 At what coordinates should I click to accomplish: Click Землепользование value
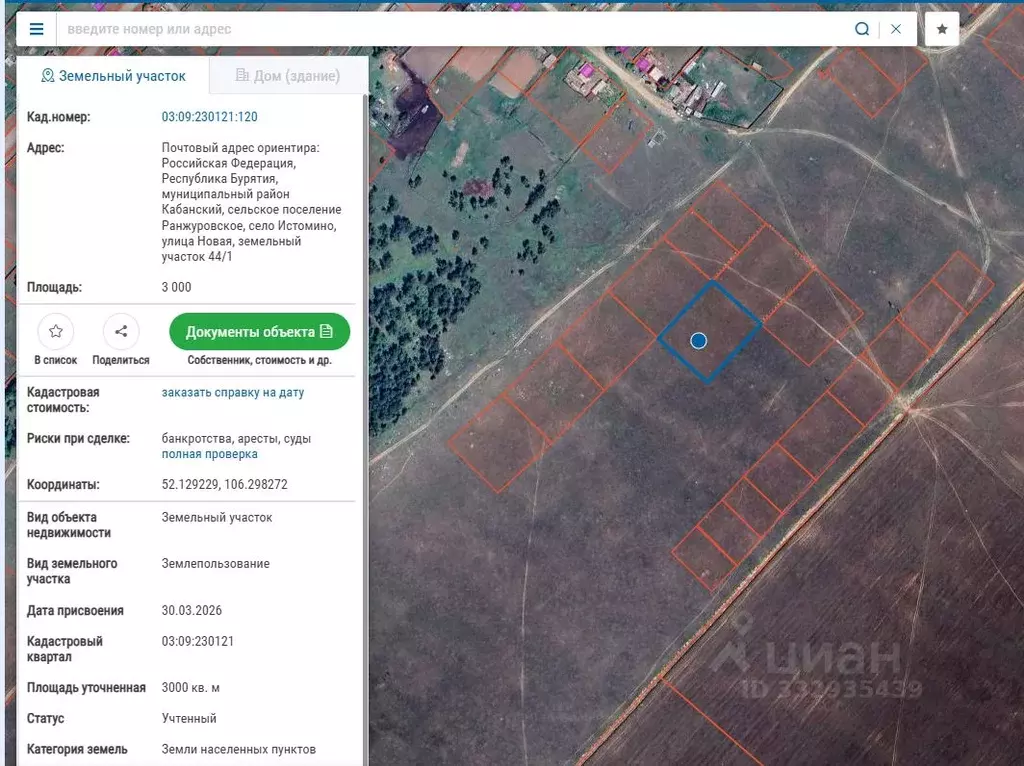pyautogui.click(x=216, y=564)
